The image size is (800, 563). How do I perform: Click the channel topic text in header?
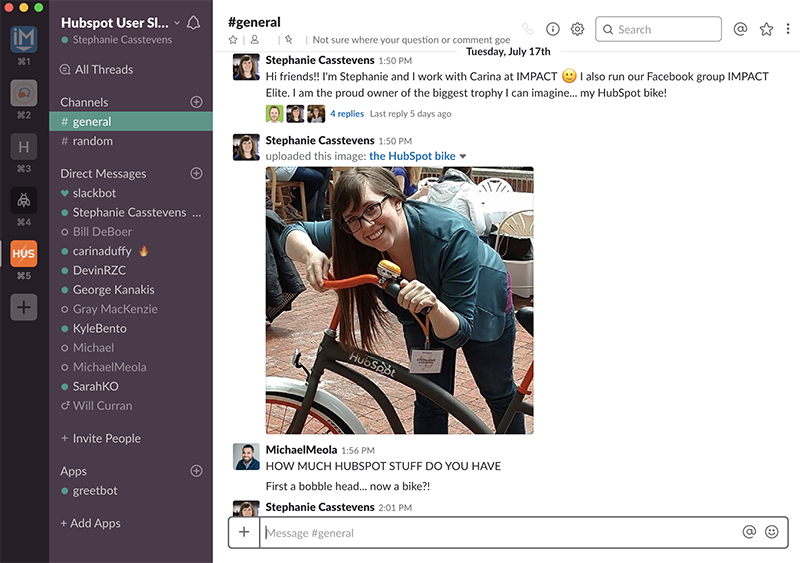[411, 40]
